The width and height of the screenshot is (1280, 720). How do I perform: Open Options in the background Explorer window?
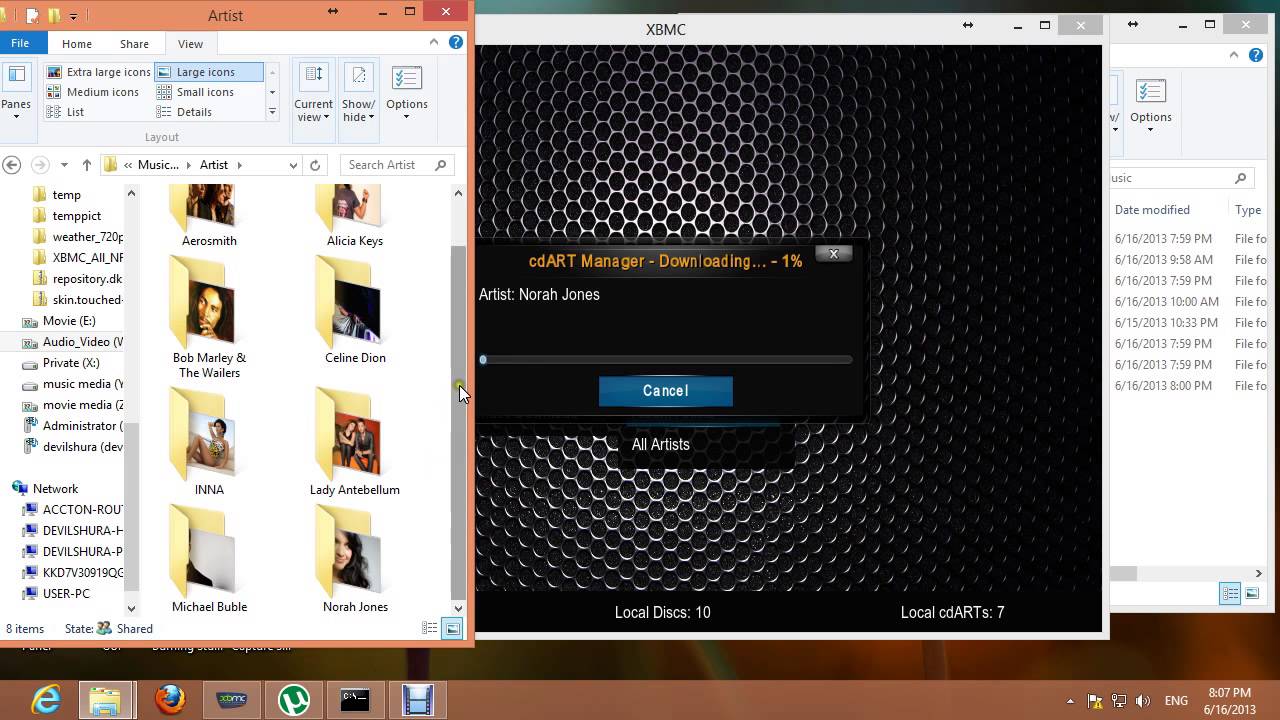[x=1151, y=105]
